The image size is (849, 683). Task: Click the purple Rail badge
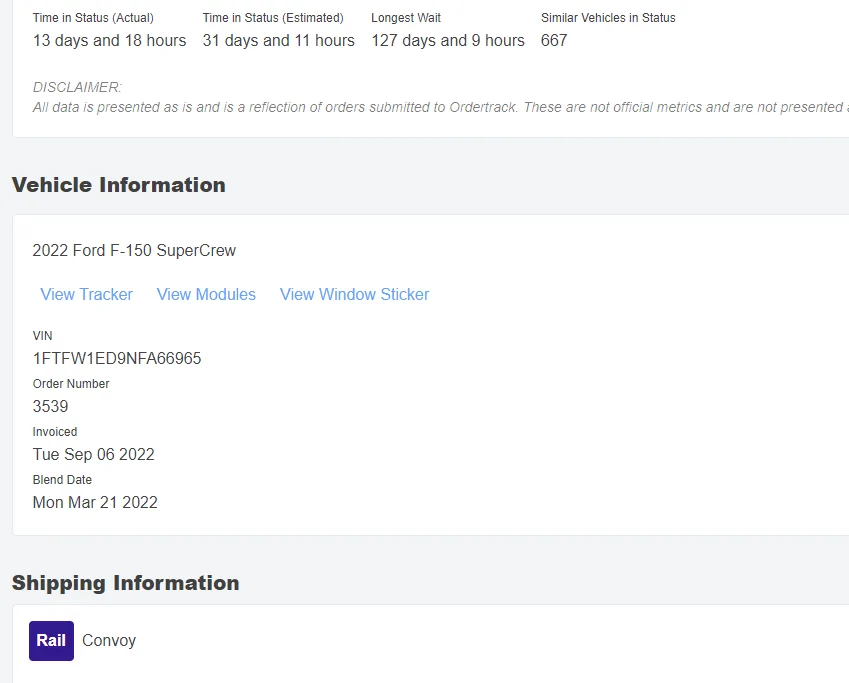coord(51,641)
